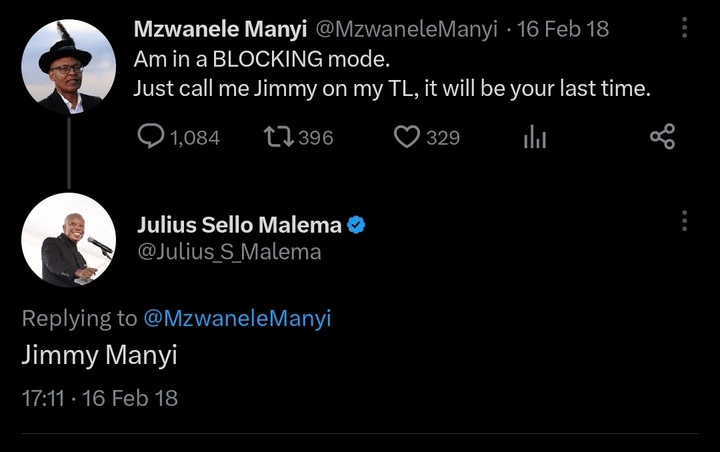Click the 17:11 · 16 Feb 18 timestamp

coord(100,397)
